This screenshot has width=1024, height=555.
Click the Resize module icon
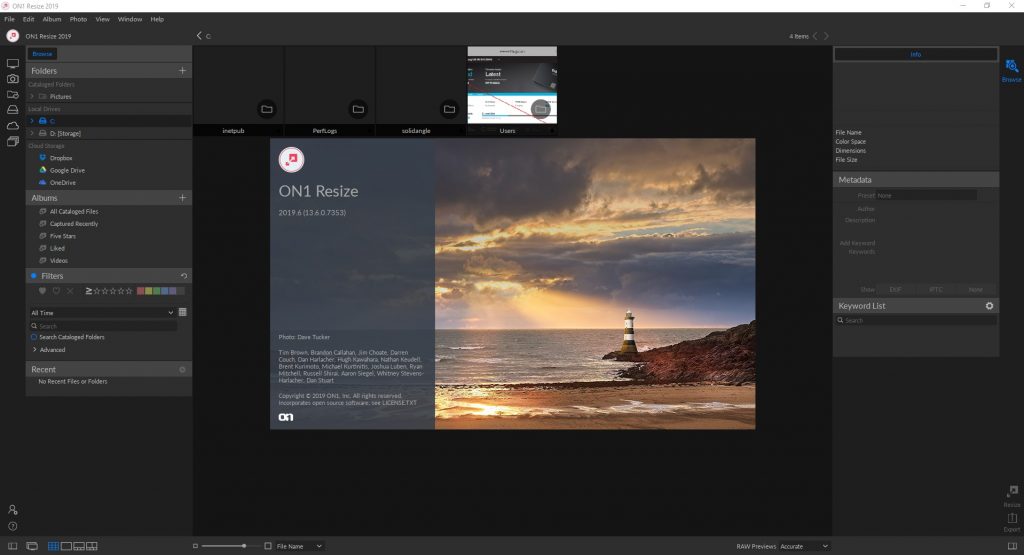click(x=1012, y=495)
